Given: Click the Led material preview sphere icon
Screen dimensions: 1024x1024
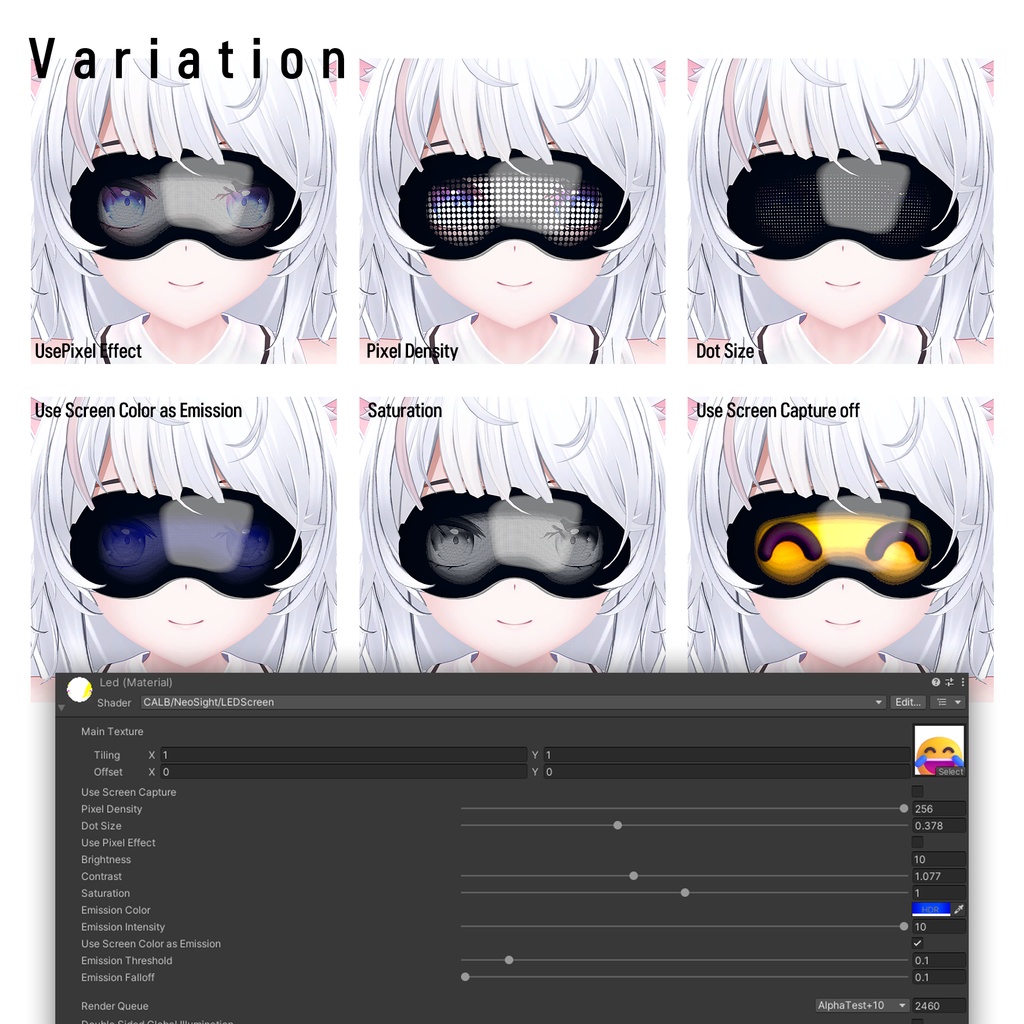Looking at the screenshot, I should [79, 690].
